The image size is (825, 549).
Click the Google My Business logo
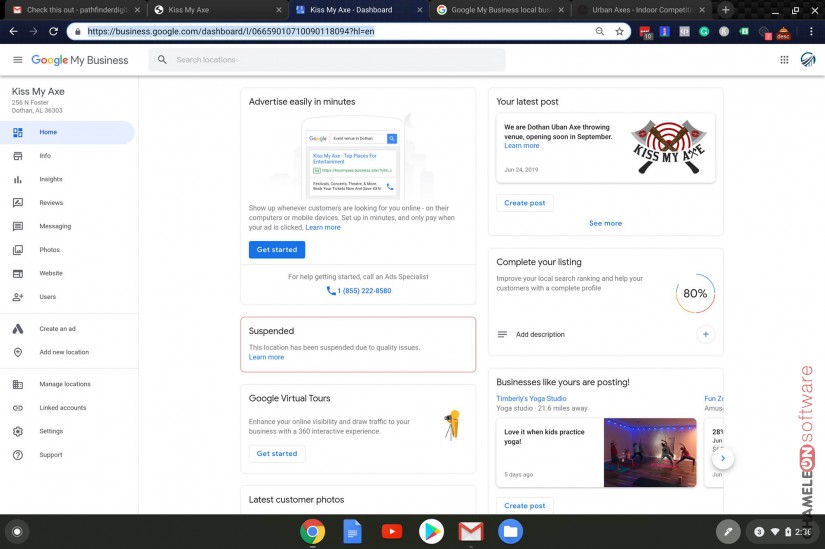[79, 60]
